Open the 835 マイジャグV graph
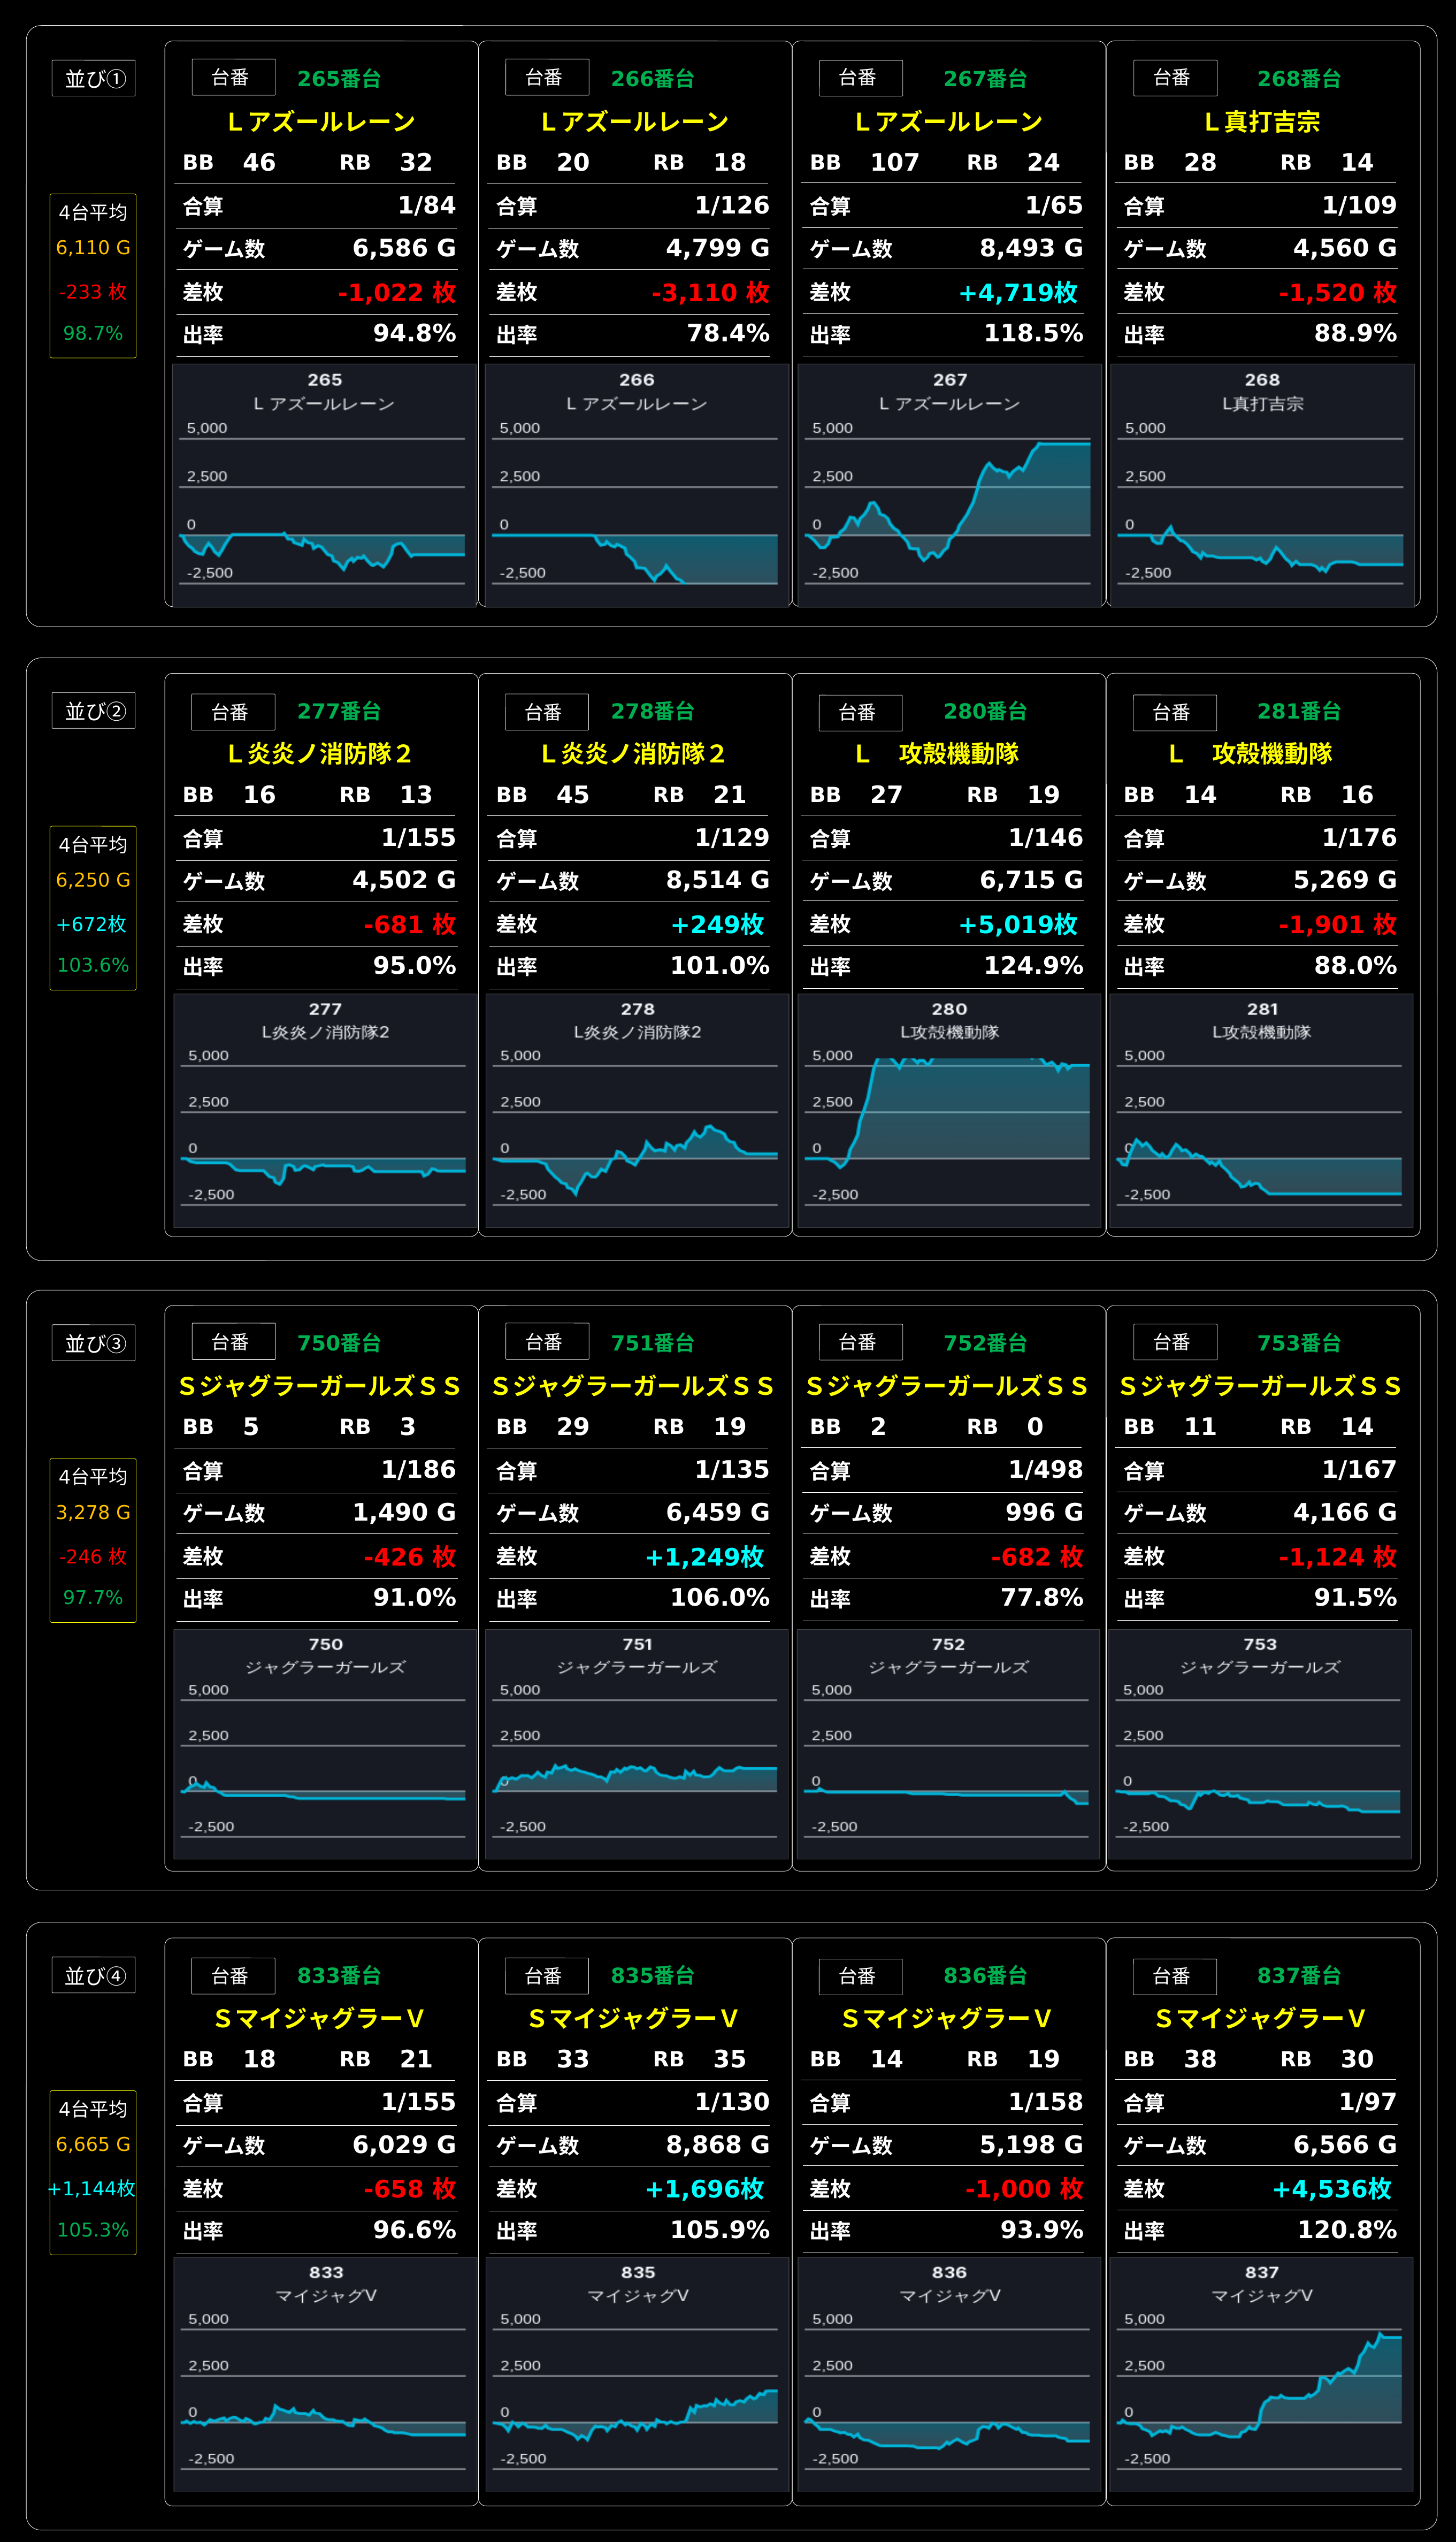Viewport: 1456px width, 2542px height. coord(638,2375)
